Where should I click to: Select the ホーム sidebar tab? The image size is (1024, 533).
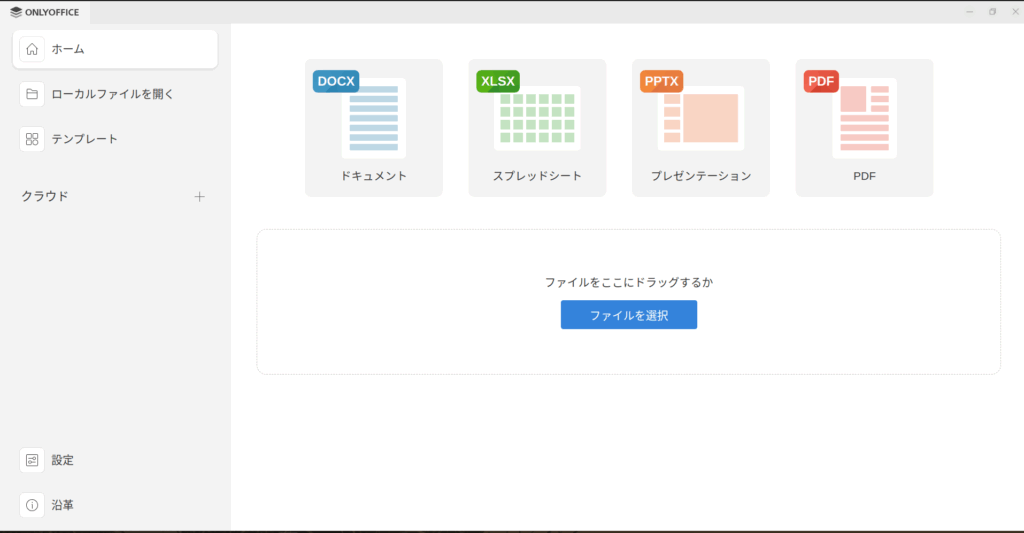pyautogui.click(x=115, y=49)
